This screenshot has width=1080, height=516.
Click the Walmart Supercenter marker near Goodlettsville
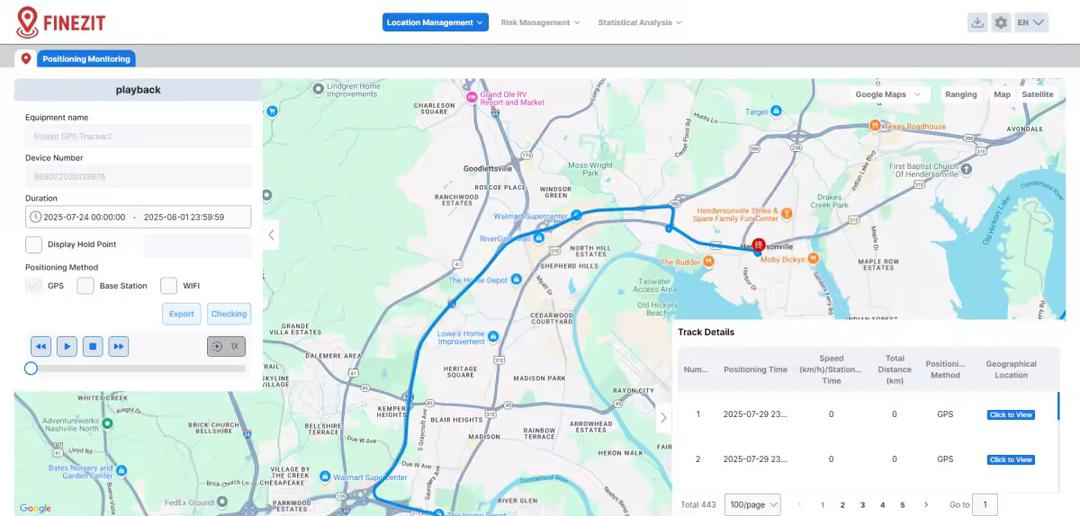point(577,215)
